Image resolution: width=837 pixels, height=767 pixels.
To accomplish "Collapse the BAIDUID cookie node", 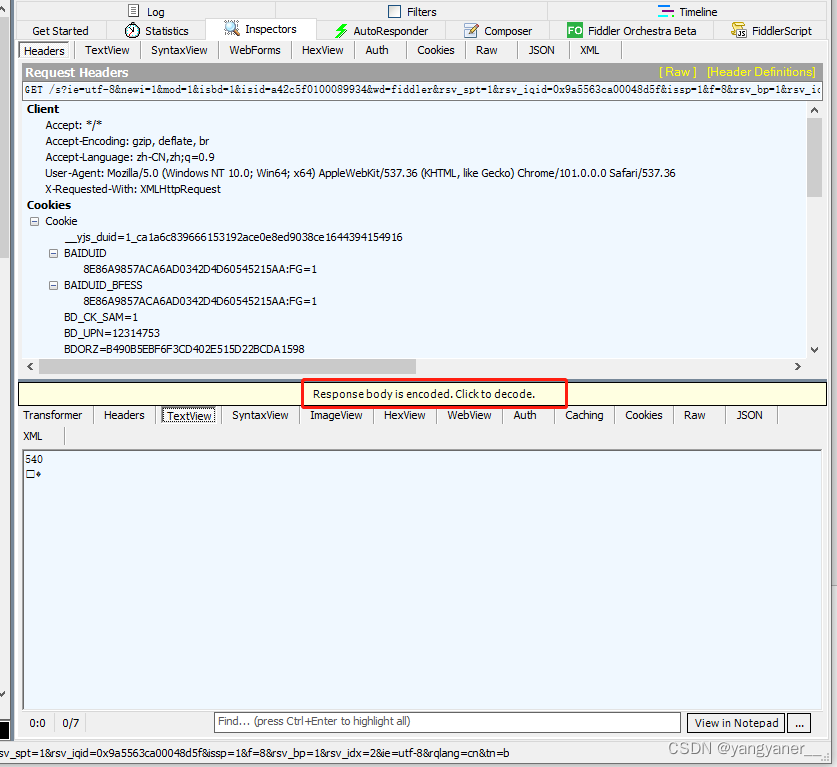I will point(53,254).
